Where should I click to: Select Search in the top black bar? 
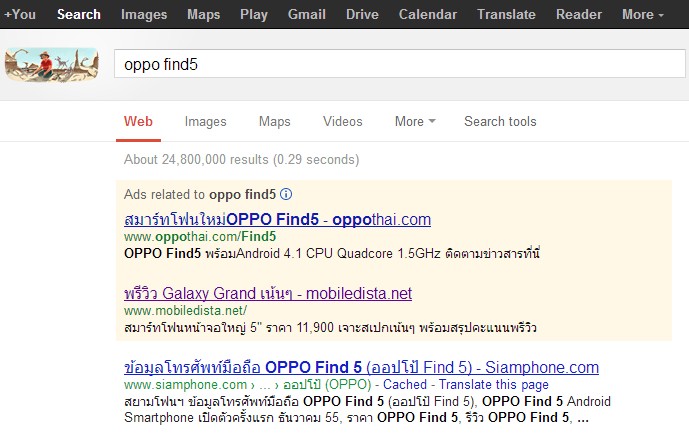coord(79,15)
